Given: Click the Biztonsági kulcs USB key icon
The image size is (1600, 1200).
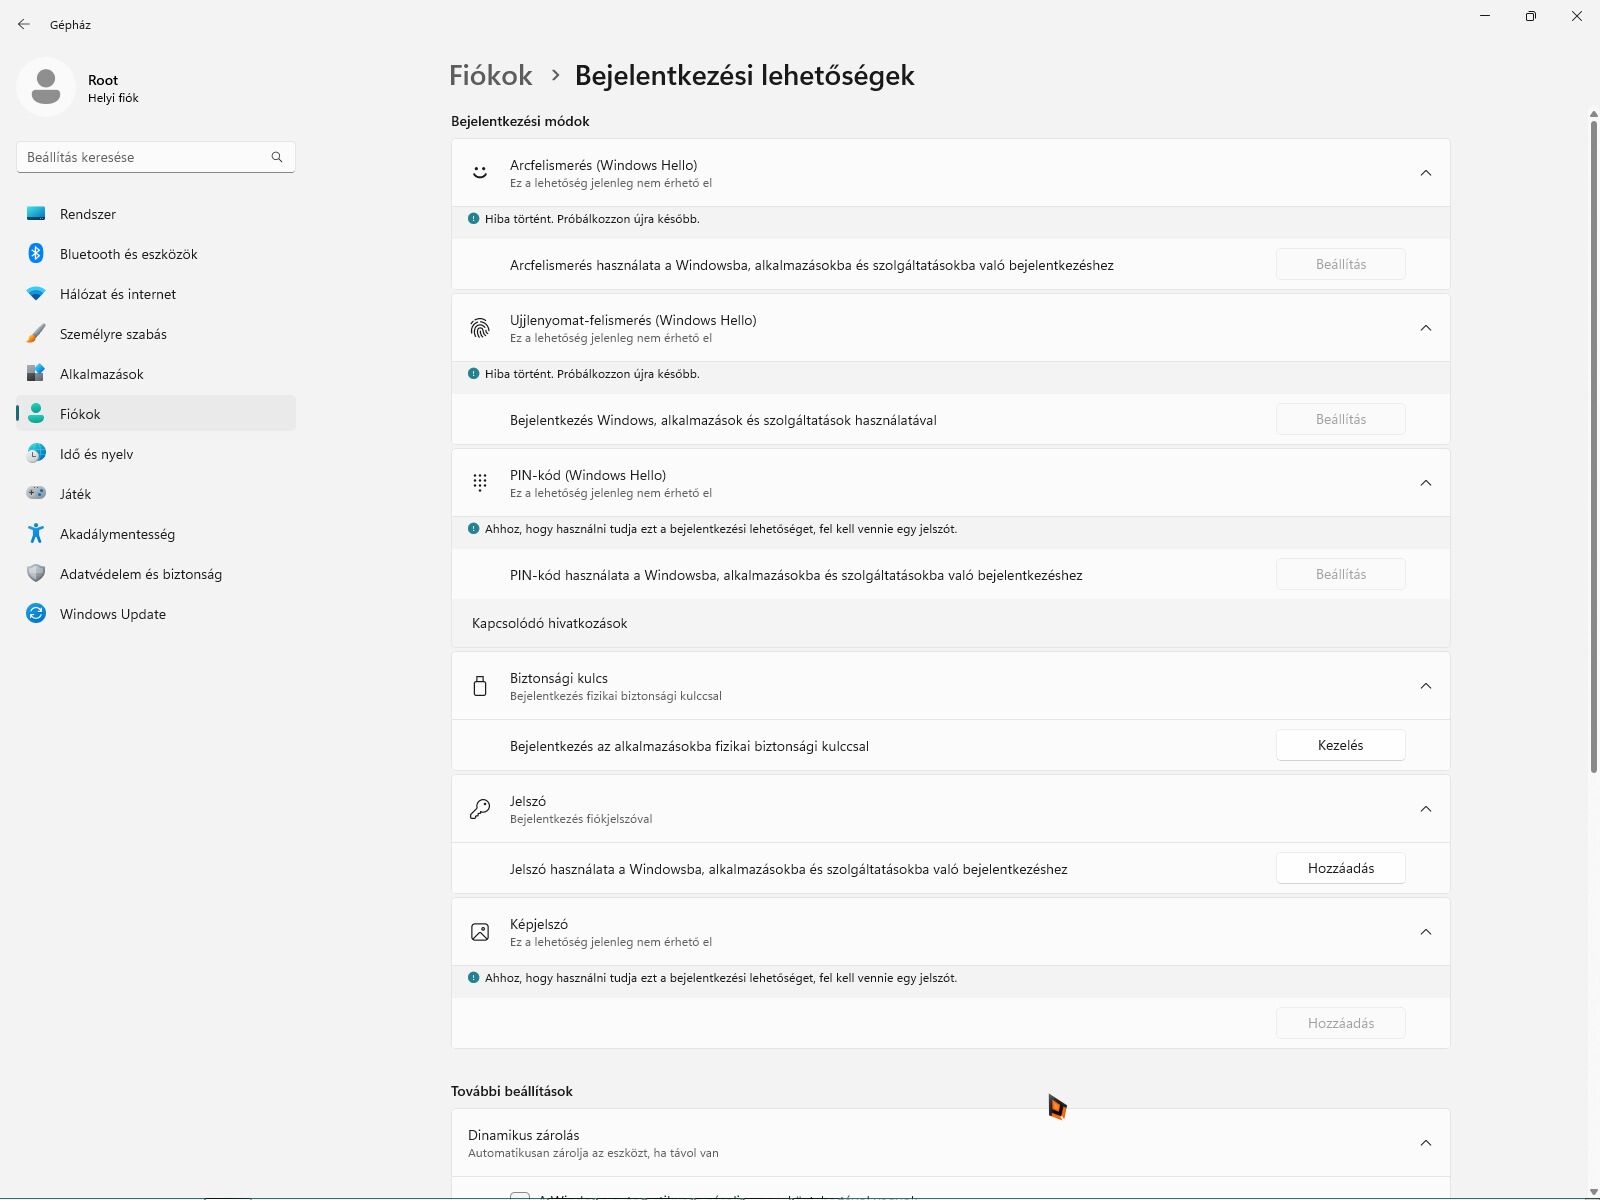Looking at the screenshot, I should [x=480, y=686].
